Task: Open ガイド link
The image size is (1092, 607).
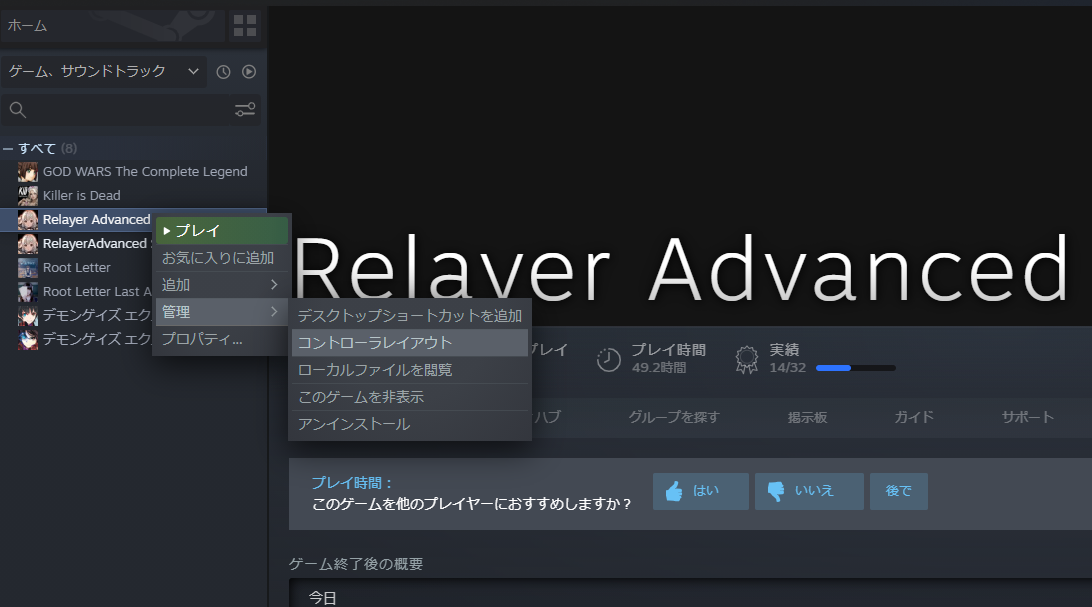Action: tap(914, 417)
